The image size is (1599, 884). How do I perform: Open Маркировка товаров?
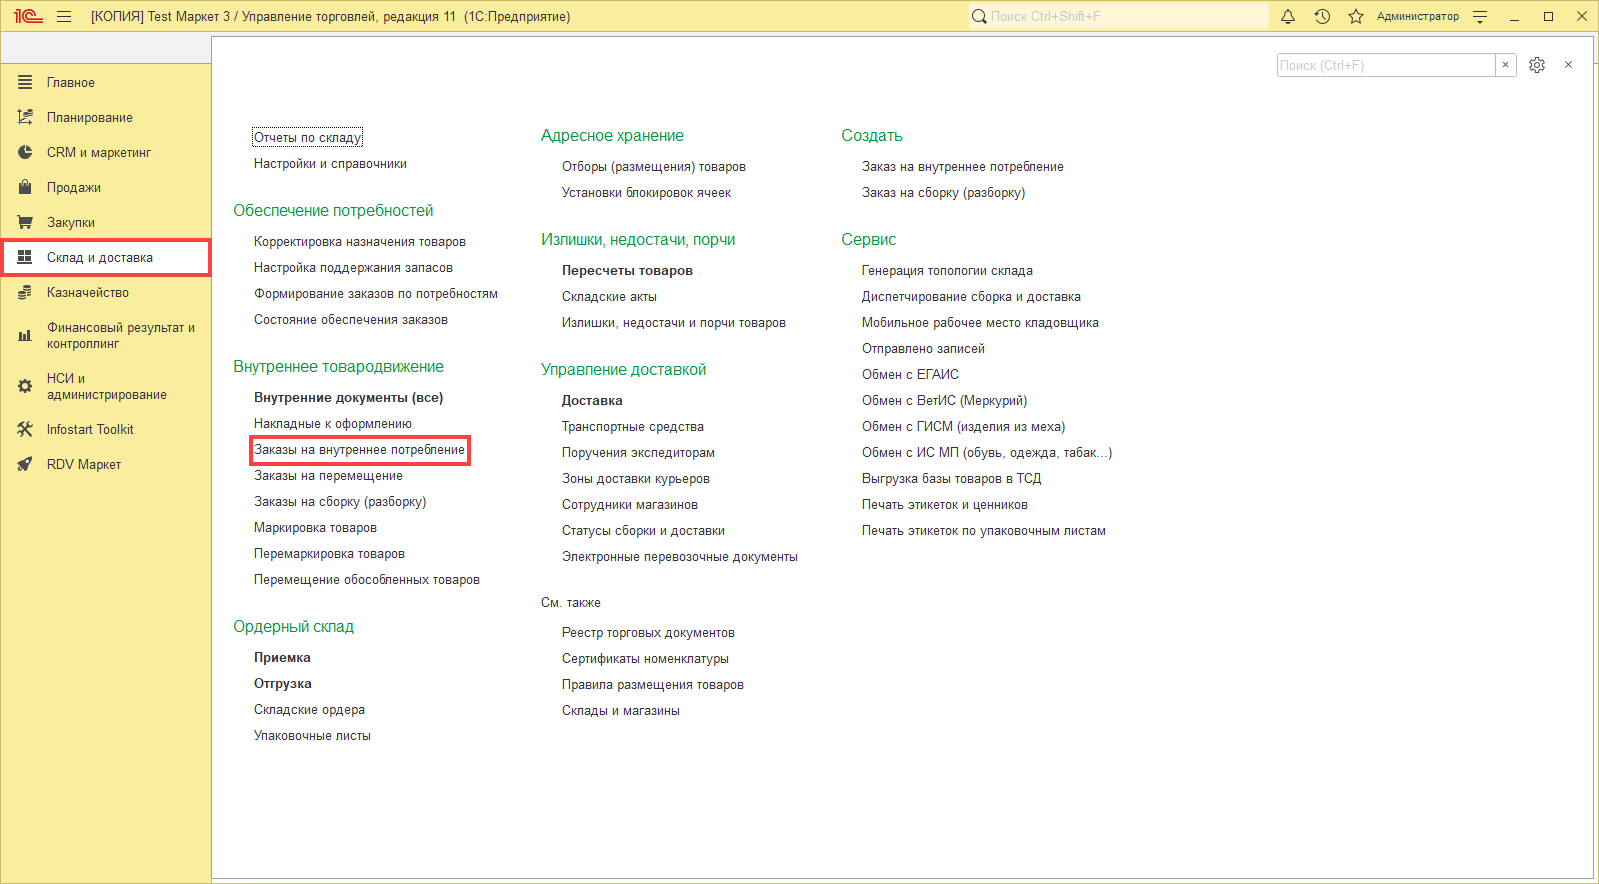(x=315, y=528)
